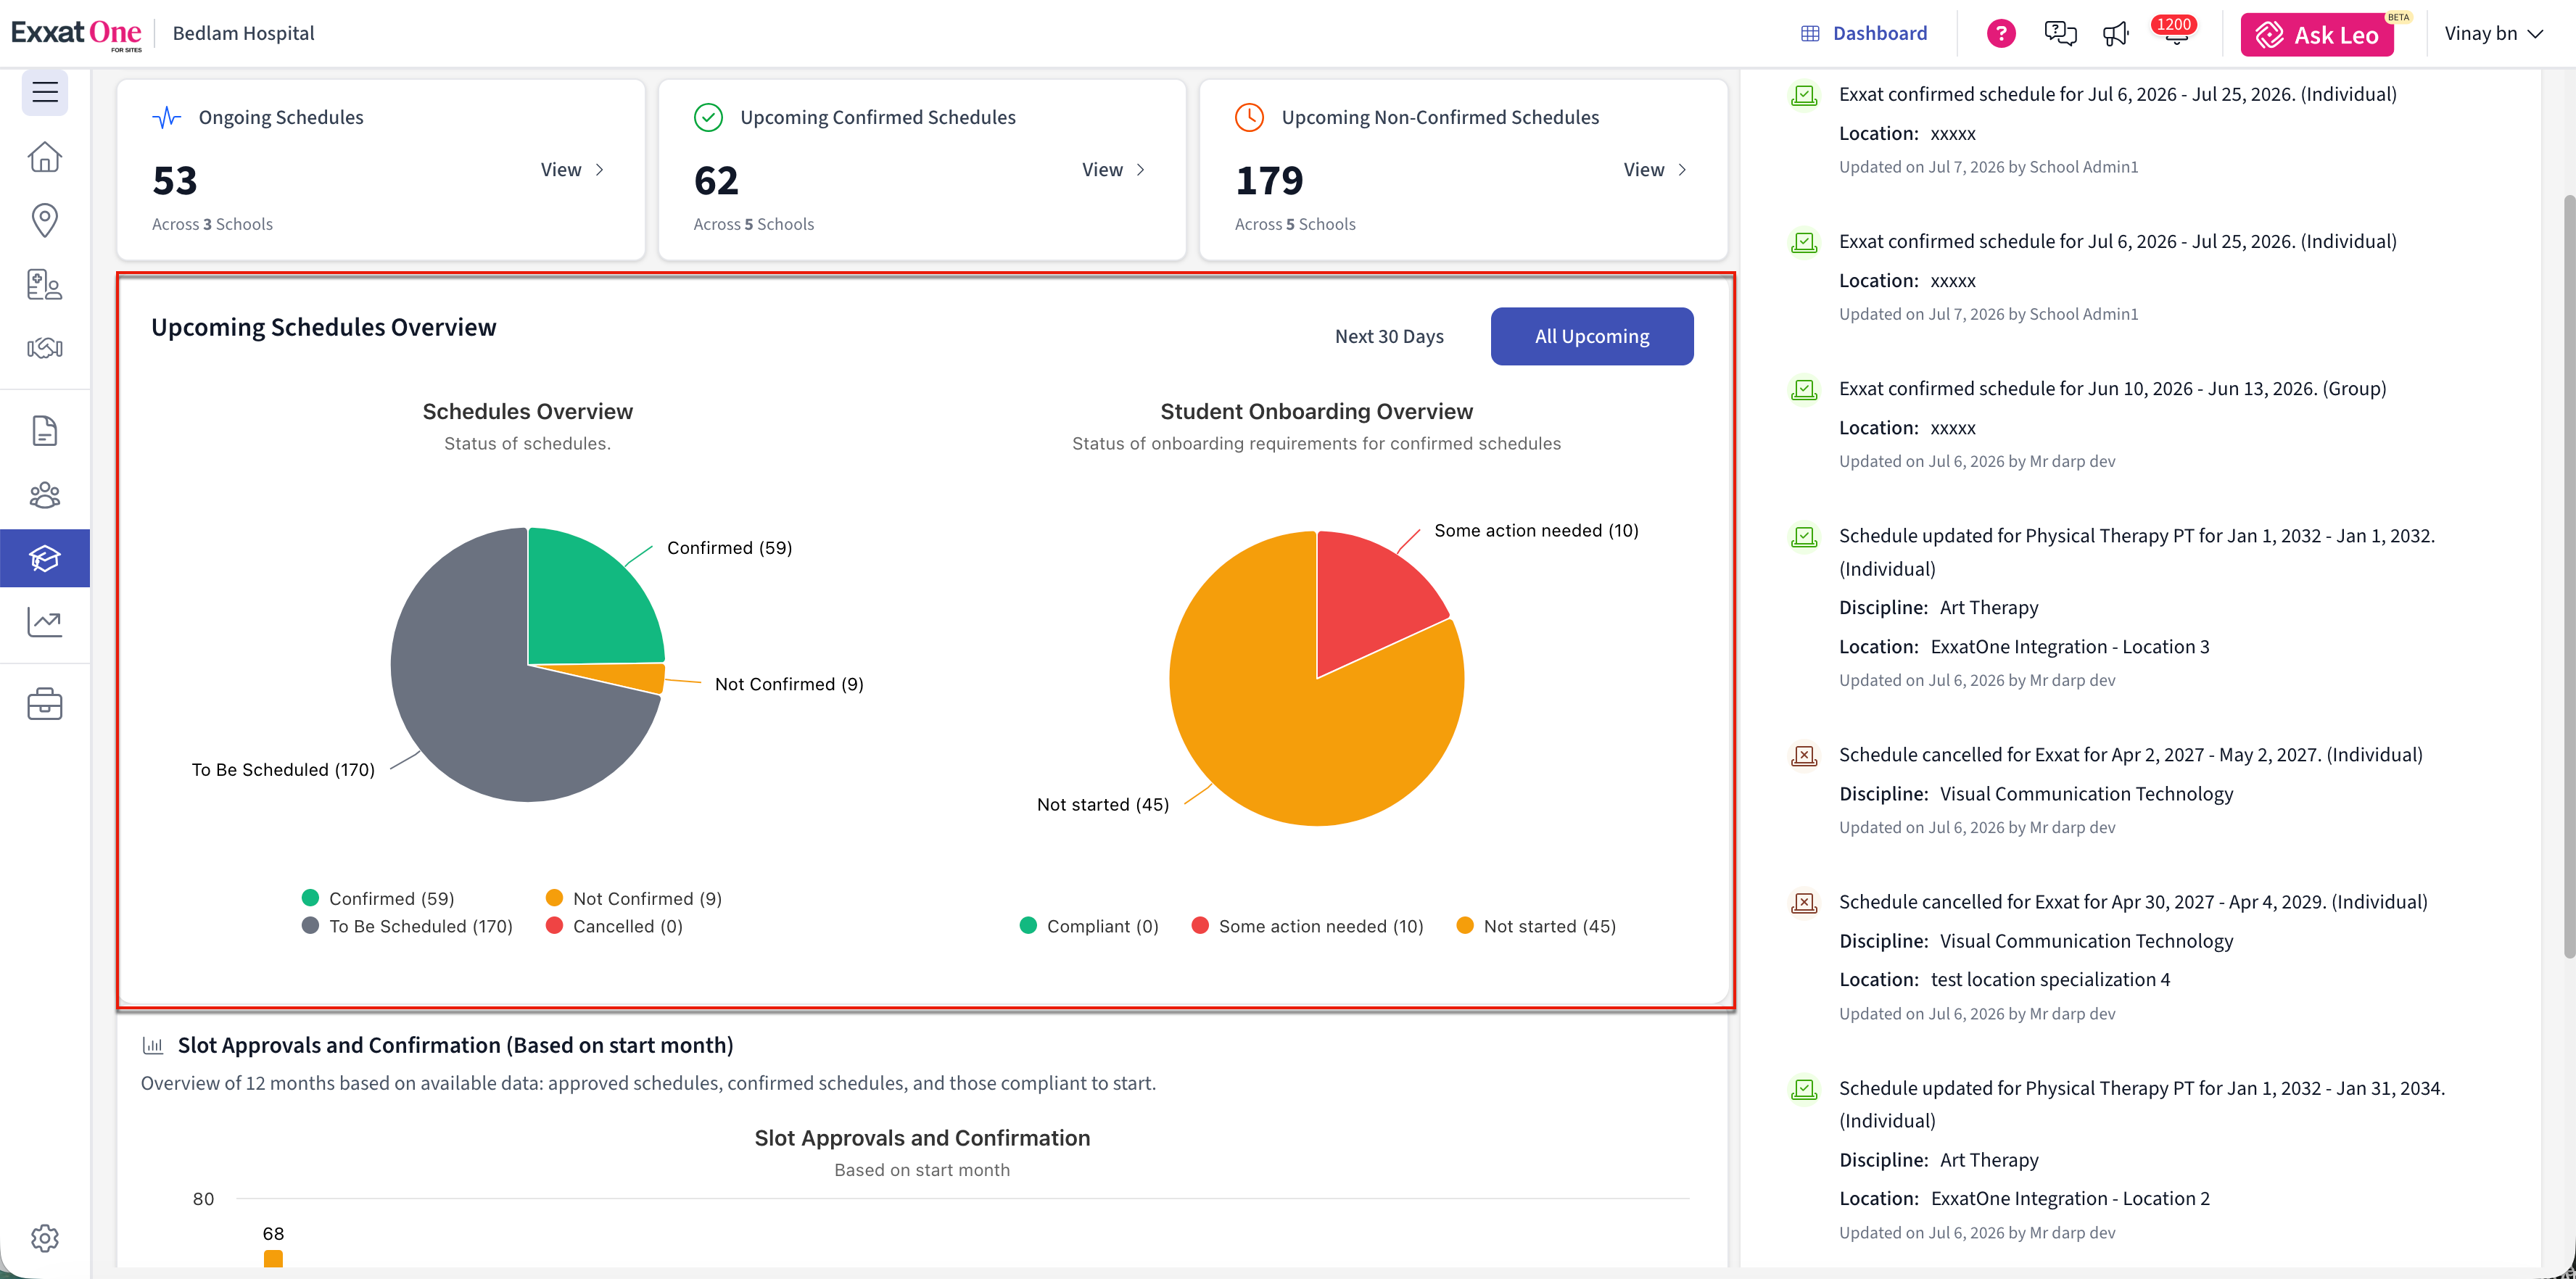
Task: Select the All Upcoming tab
Action: click(1592, 336)
